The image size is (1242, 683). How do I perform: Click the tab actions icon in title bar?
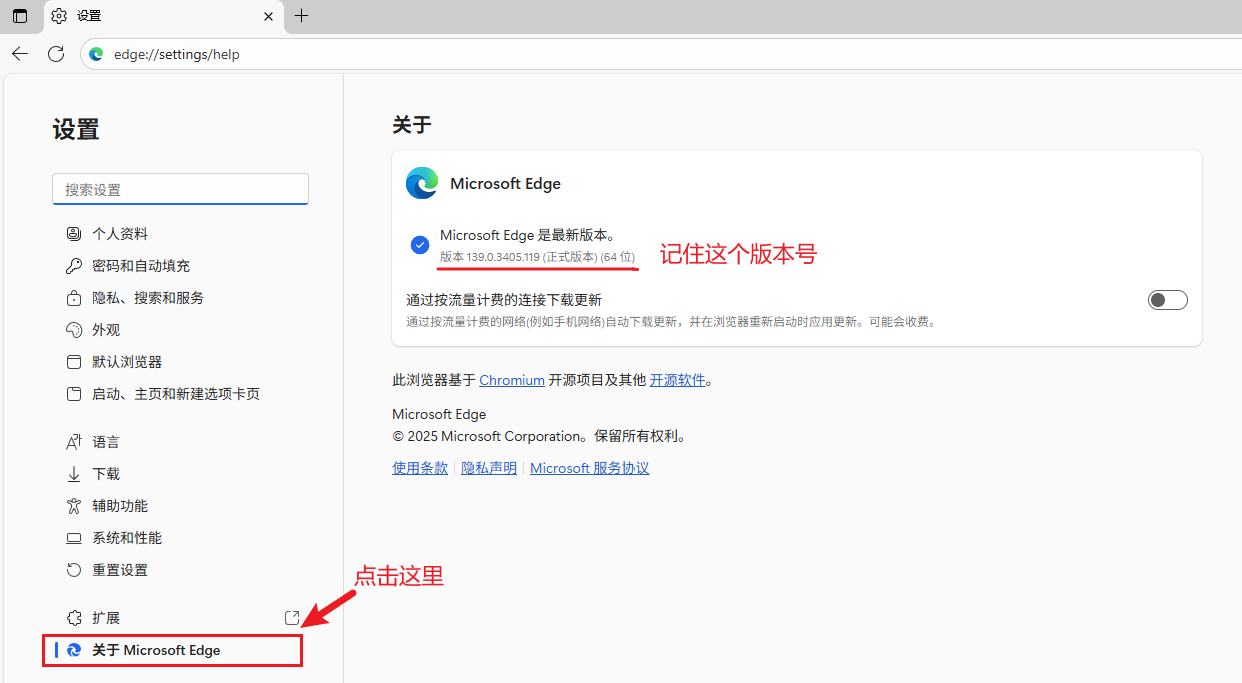(20, 16)
